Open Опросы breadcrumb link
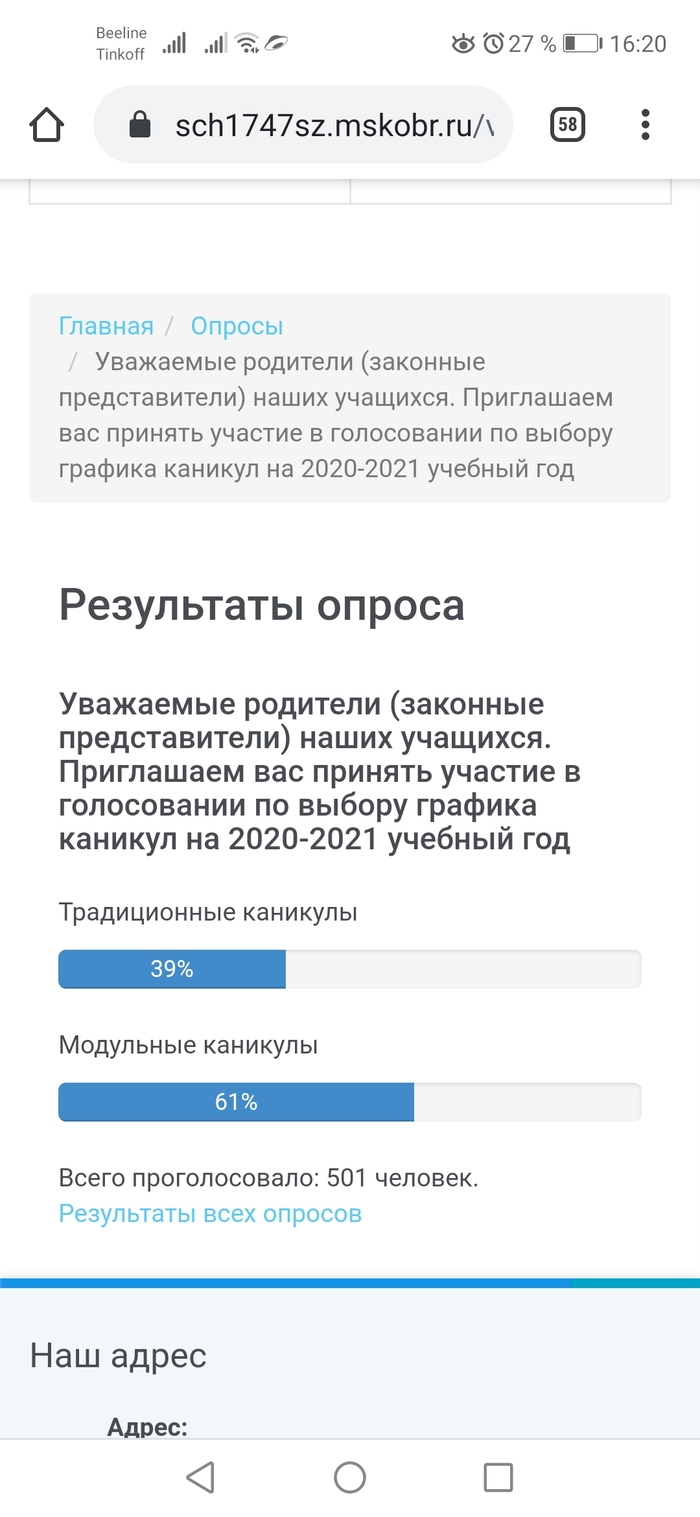The height and width of the screenshot is (1517, 700). [237, 326]
